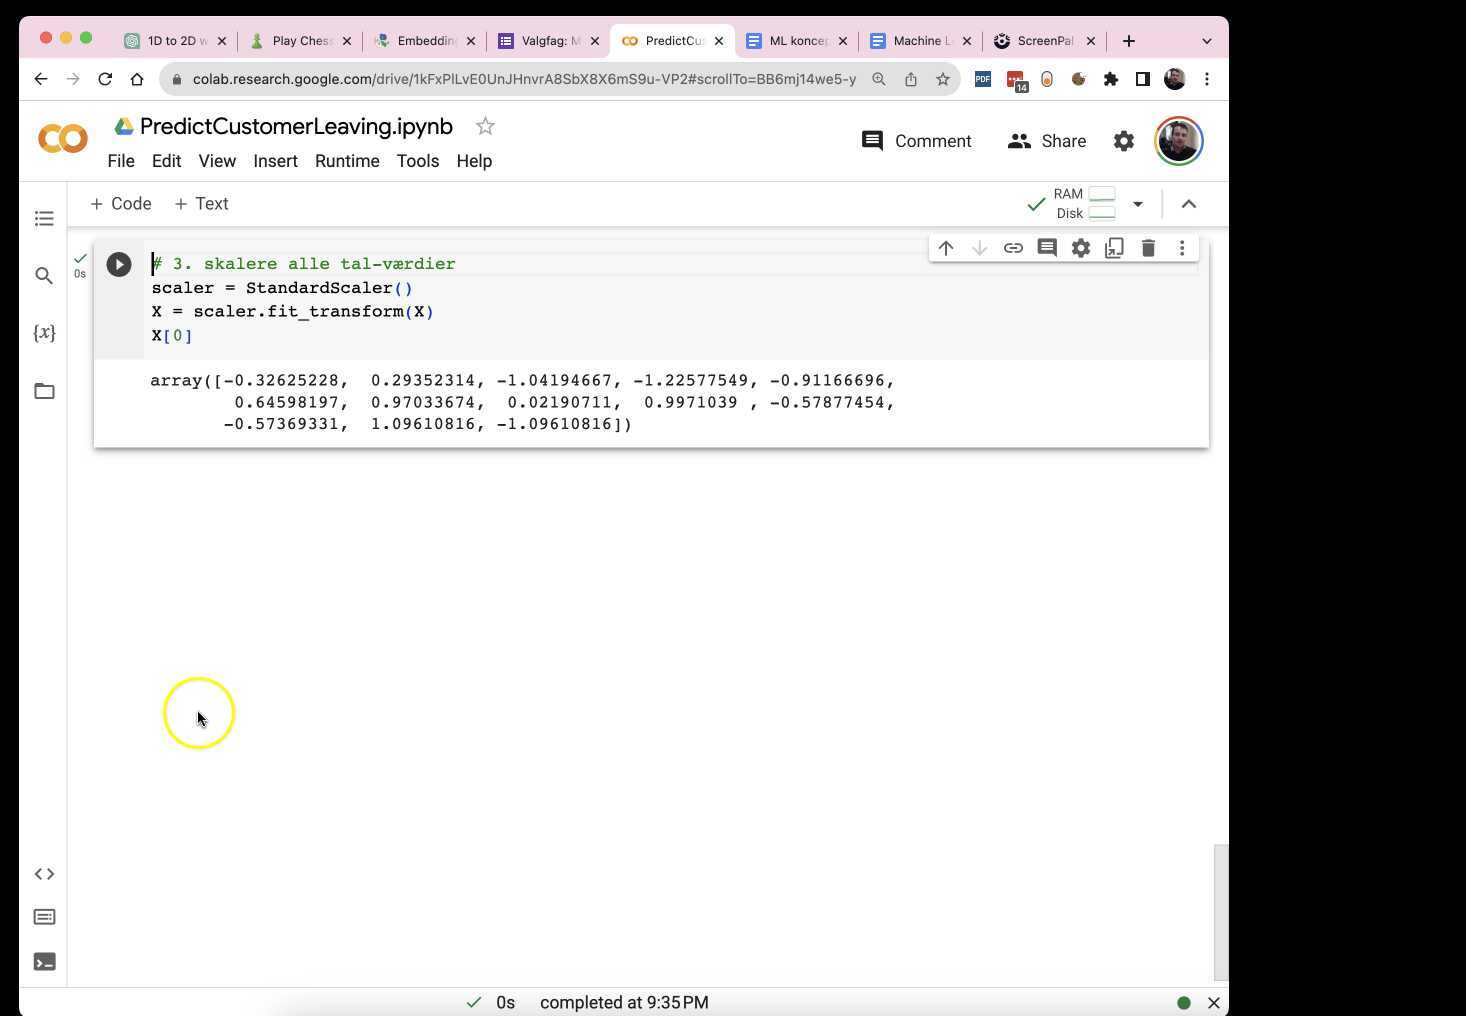Copy link to the selected cell
1466x1016 pixels.
pyautogui.click(x=1013, y=248)
